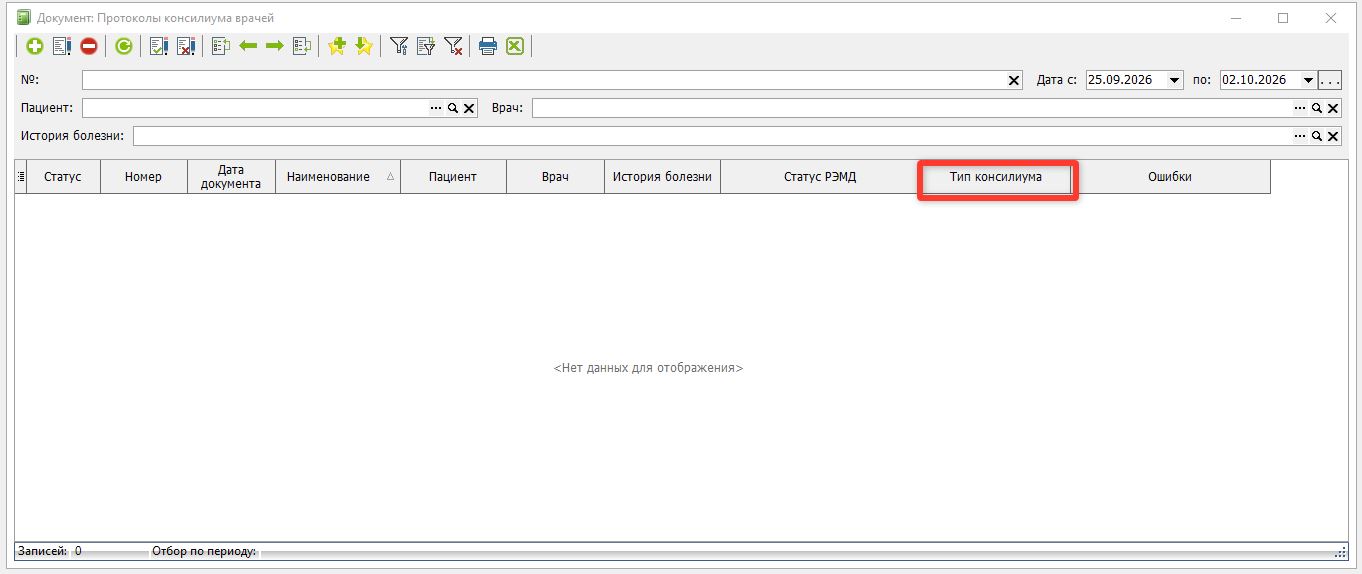Image resolution: width=1362 pixels, height=574 pixels.
Task: Open the filter settings funnel icon
Action: [x=399, y=46]
